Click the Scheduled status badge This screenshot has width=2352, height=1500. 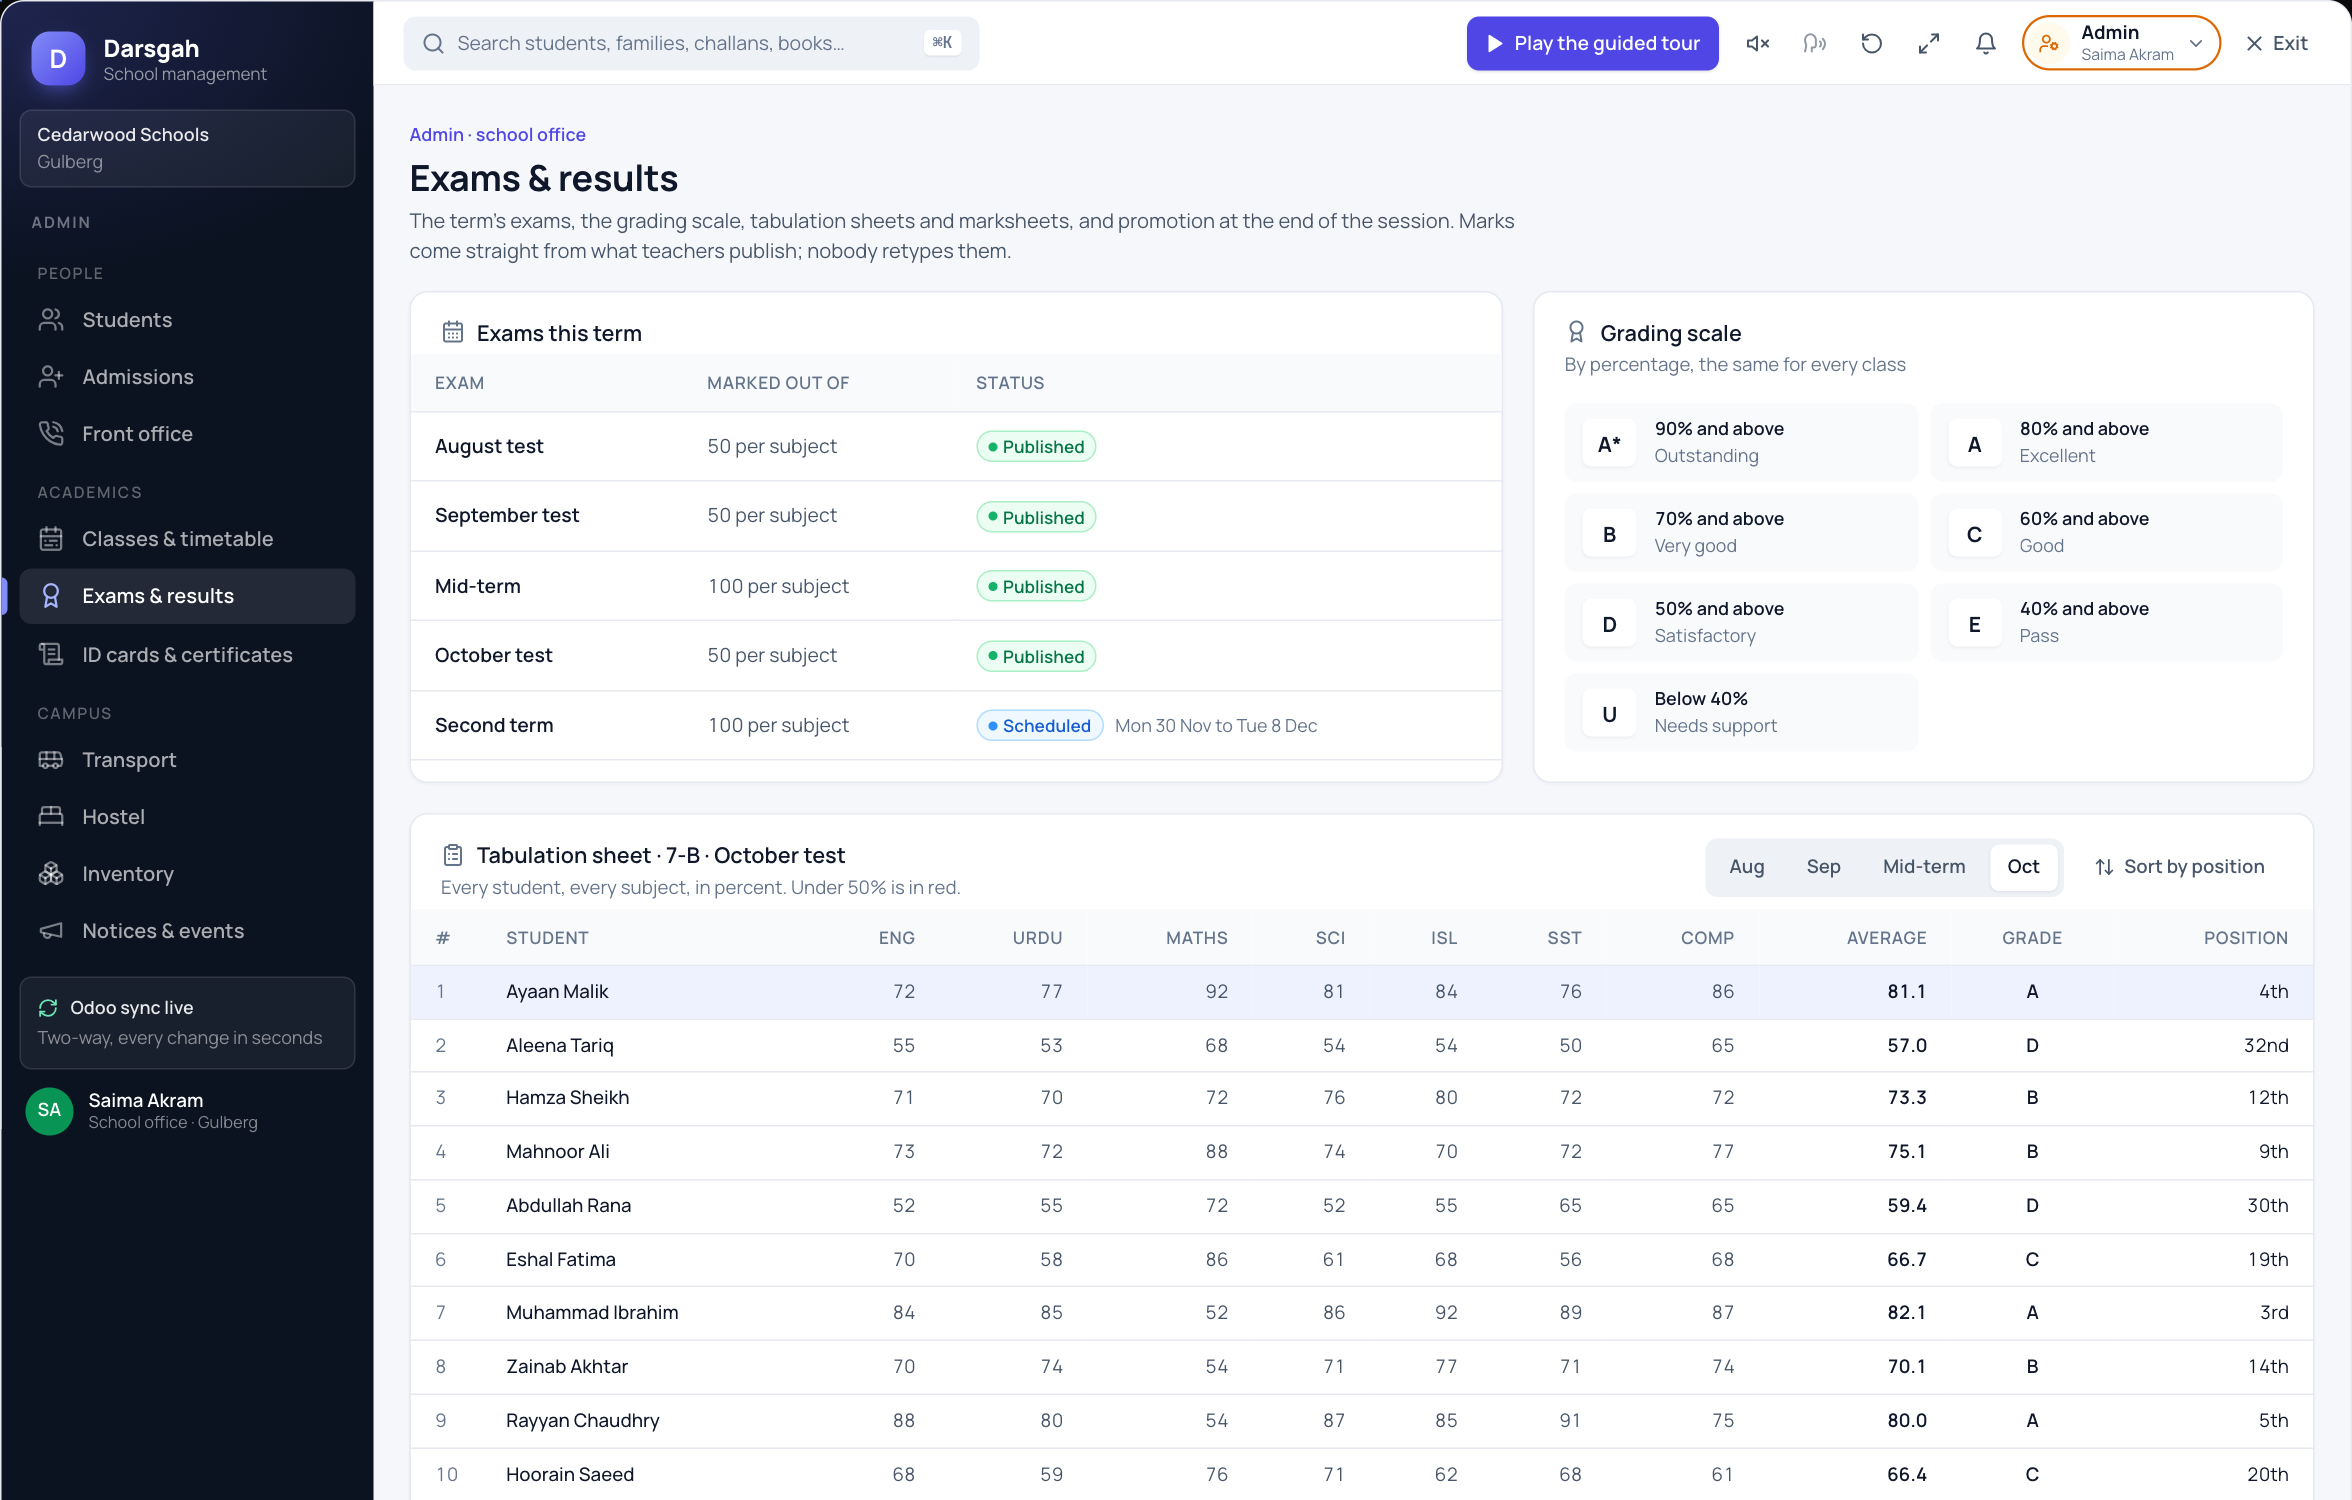pos(1039,726)
